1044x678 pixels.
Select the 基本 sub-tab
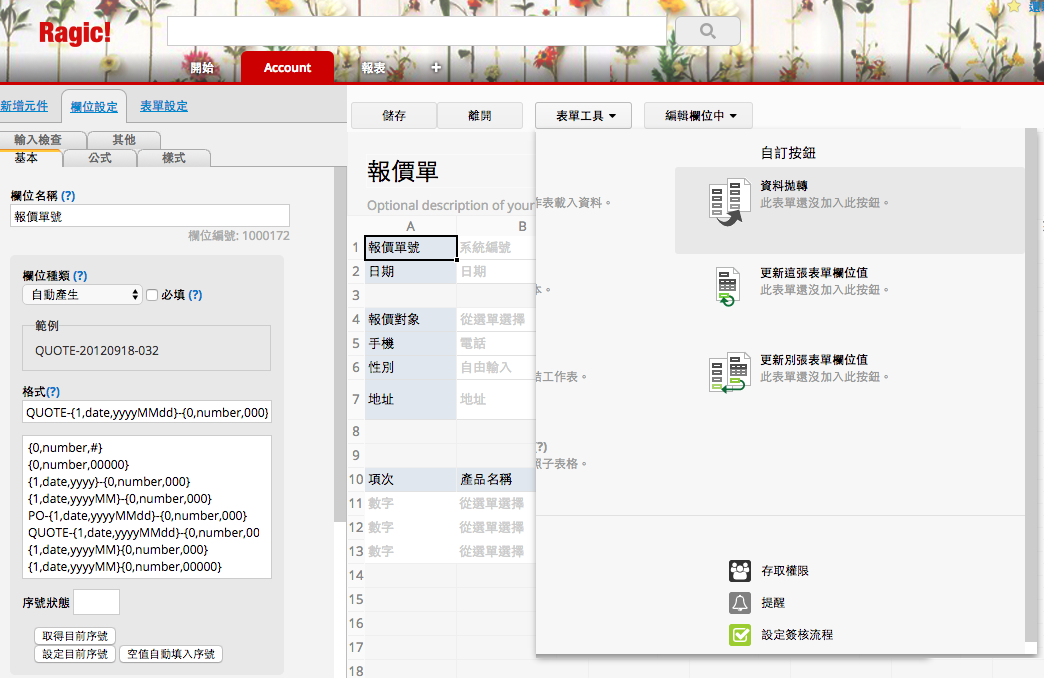tap(27, 158)
